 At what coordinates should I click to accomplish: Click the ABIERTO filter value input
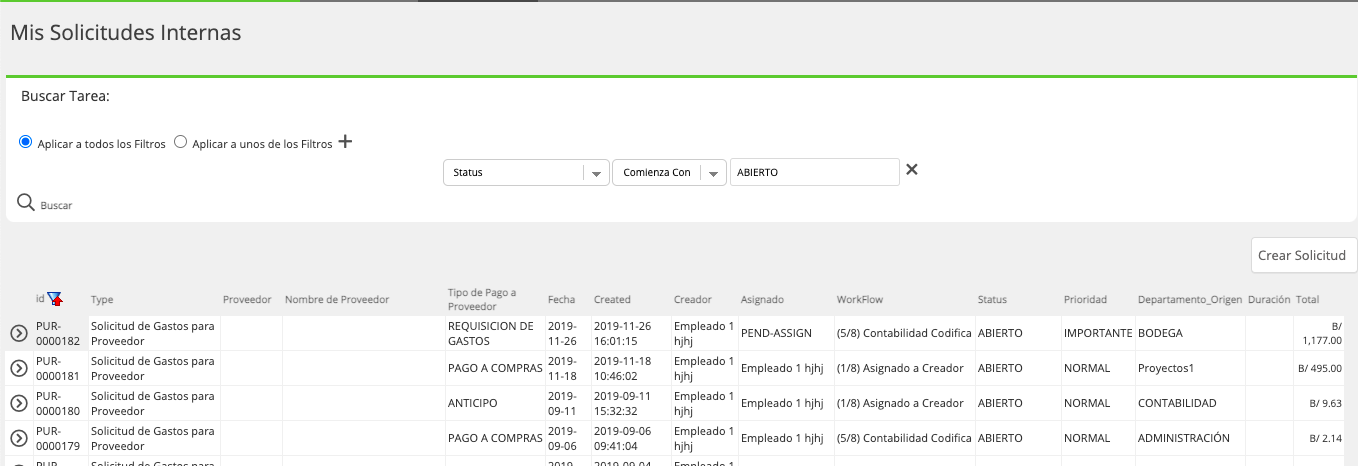[815, 172]
